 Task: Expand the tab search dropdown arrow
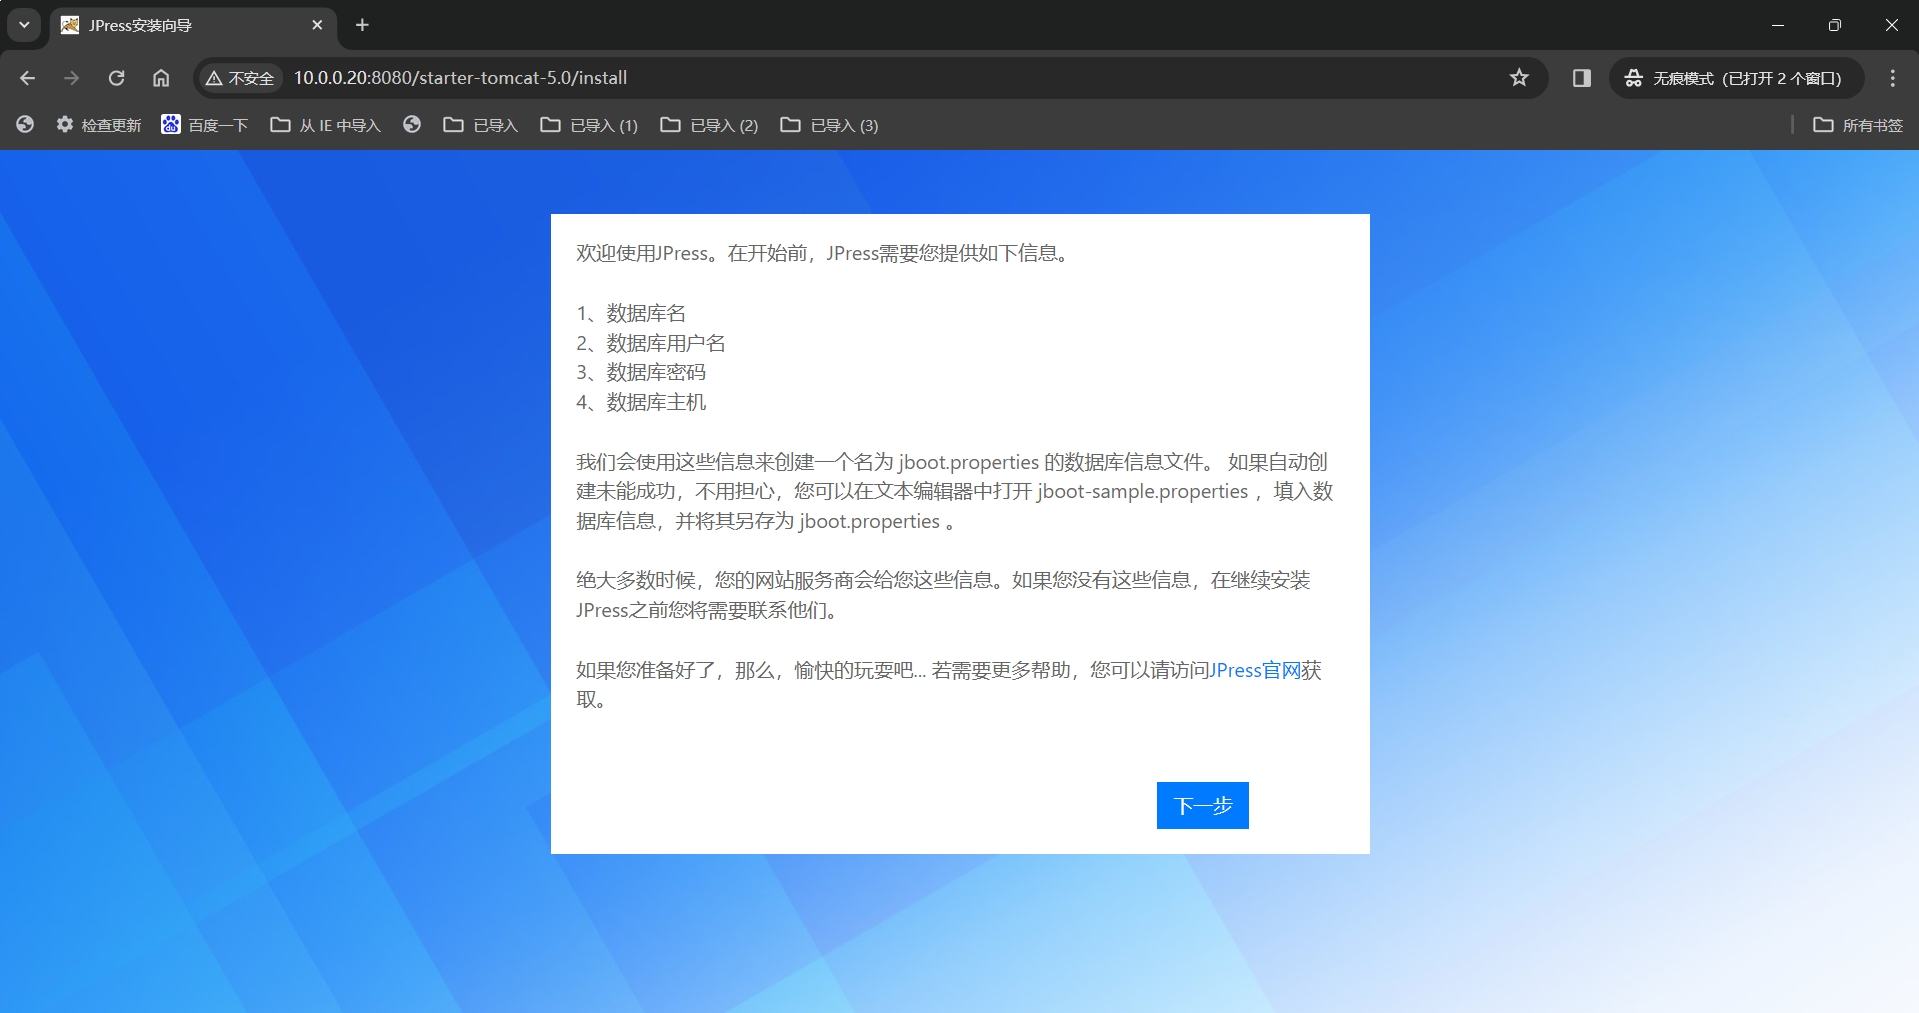pos(24,25)
